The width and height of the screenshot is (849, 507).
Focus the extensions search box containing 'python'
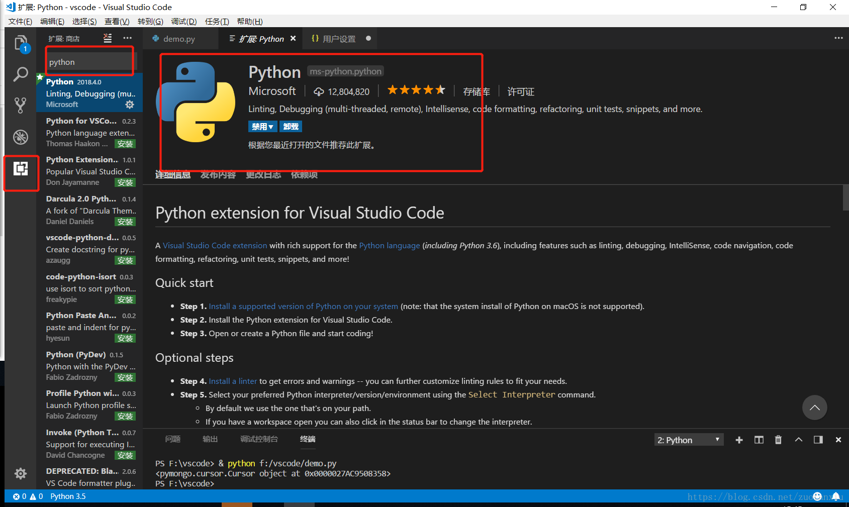(89, 62)
